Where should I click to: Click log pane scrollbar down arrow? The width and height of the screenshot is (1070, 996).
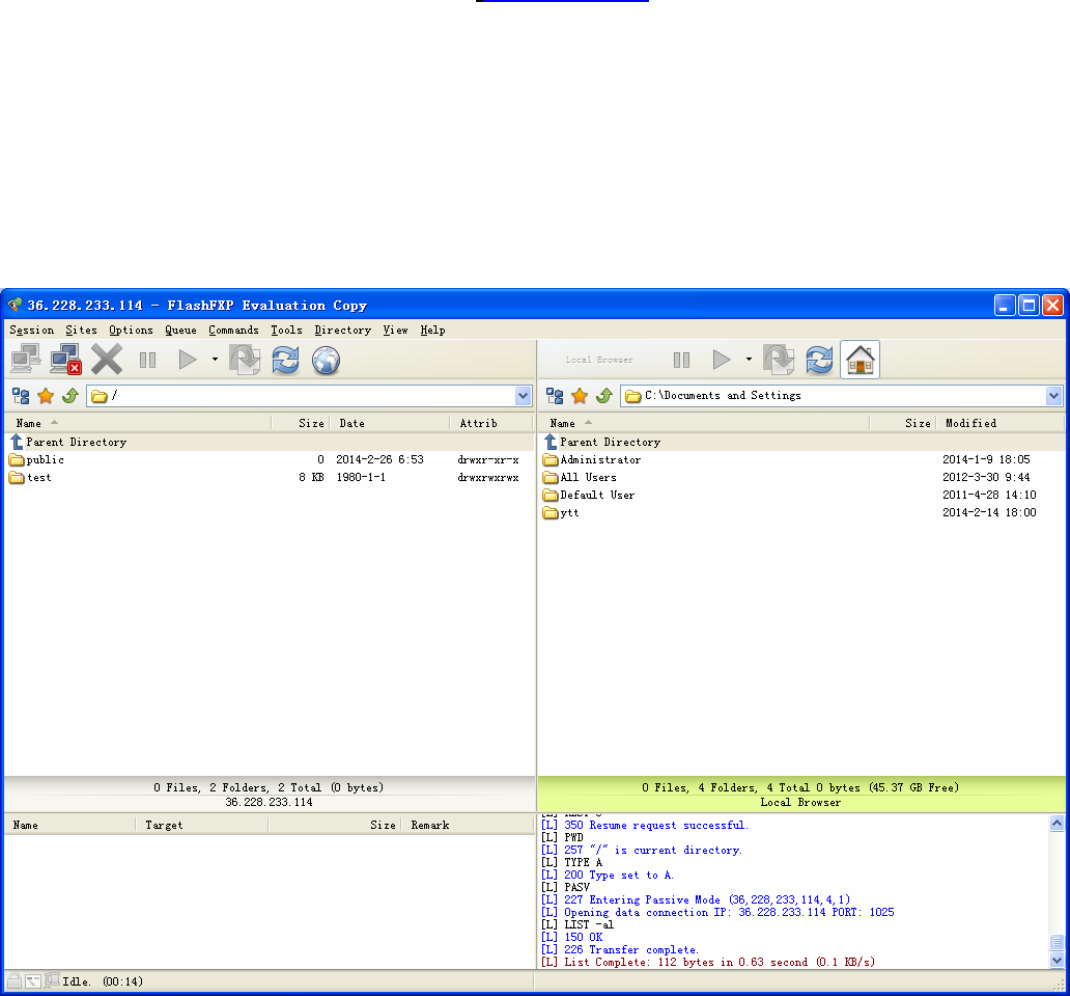tap(1056, 961)
